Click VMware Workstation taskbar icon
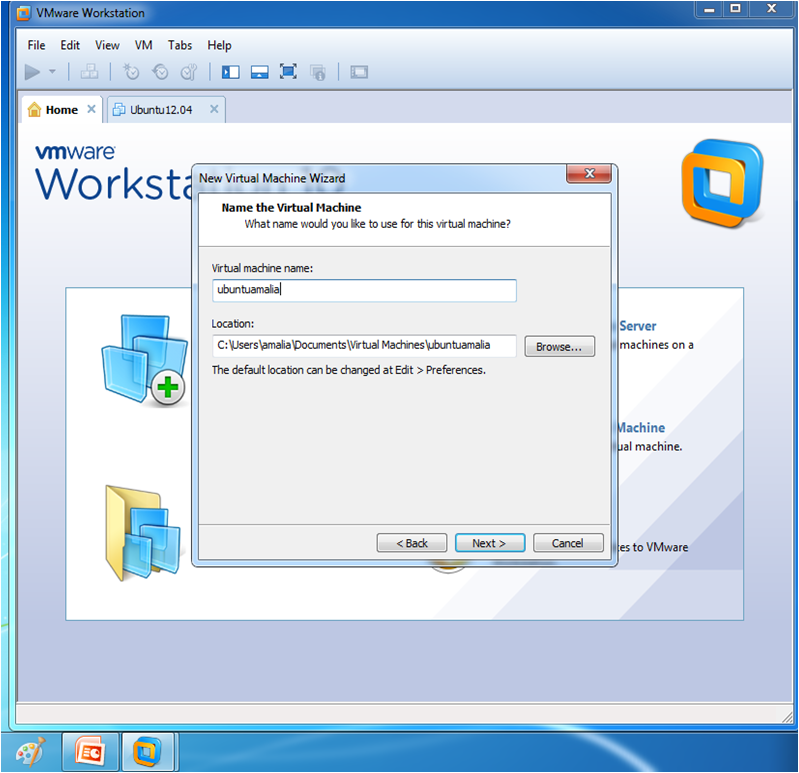This screenshot has height=773, width=799. point(148,752)
